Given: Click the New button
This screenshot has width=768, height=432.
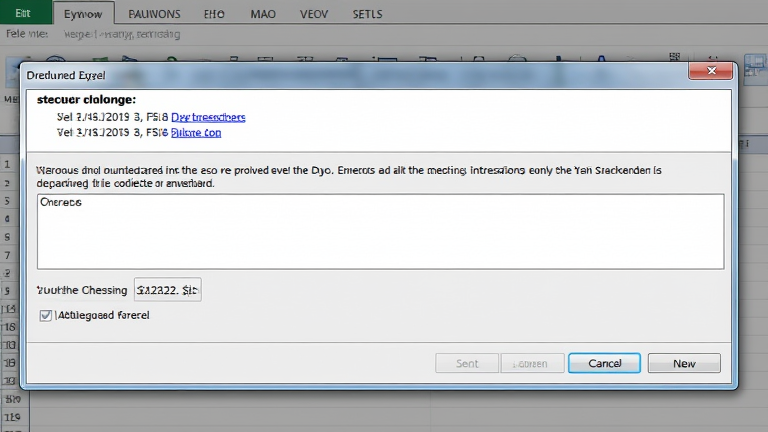Looking at the screenshot, I should tap(684, 363).
